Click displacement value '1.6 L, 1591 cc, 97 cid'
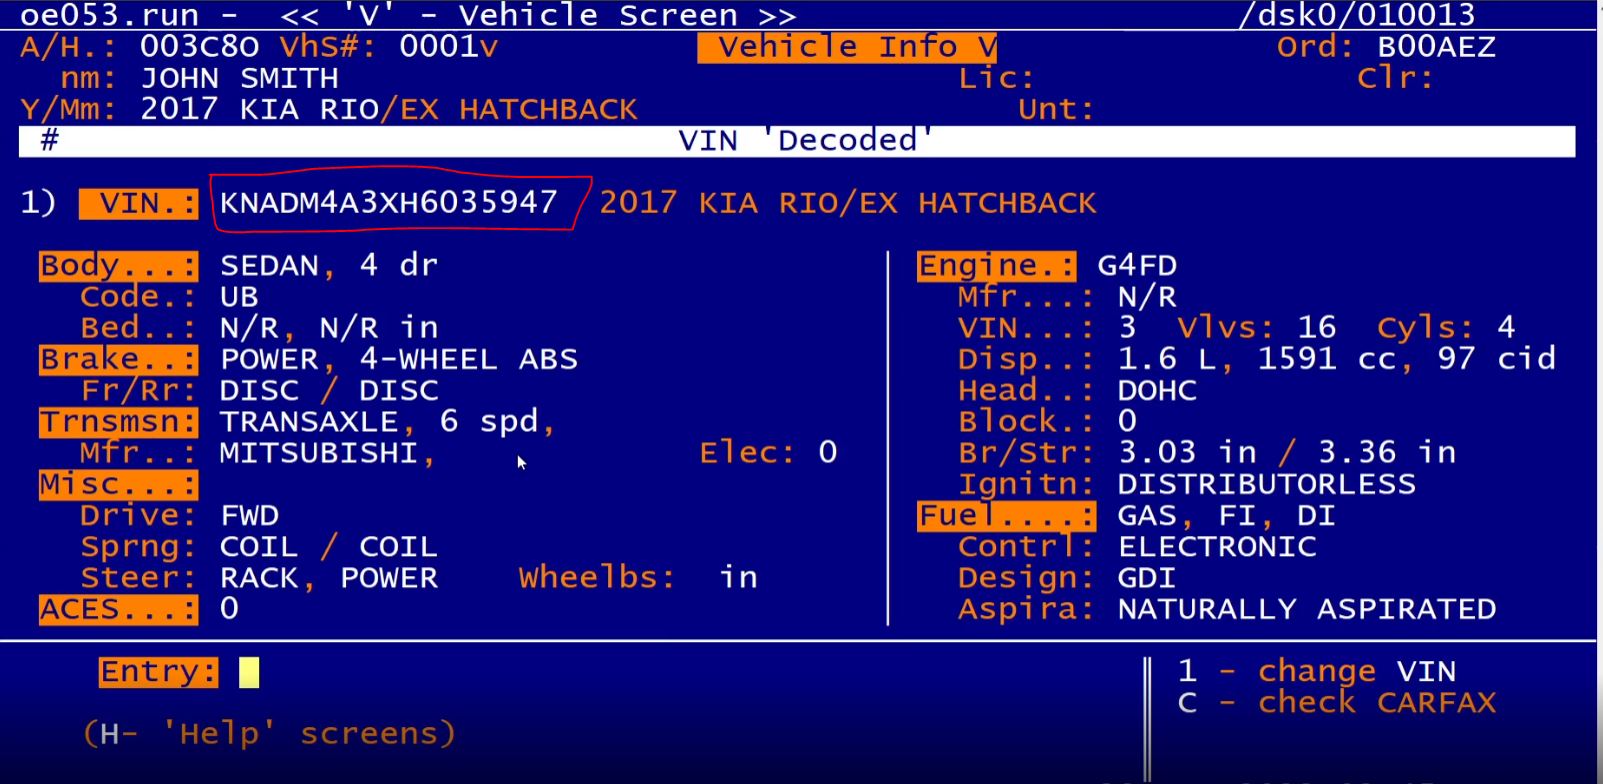1603x784 pixels. [1337, 359]
